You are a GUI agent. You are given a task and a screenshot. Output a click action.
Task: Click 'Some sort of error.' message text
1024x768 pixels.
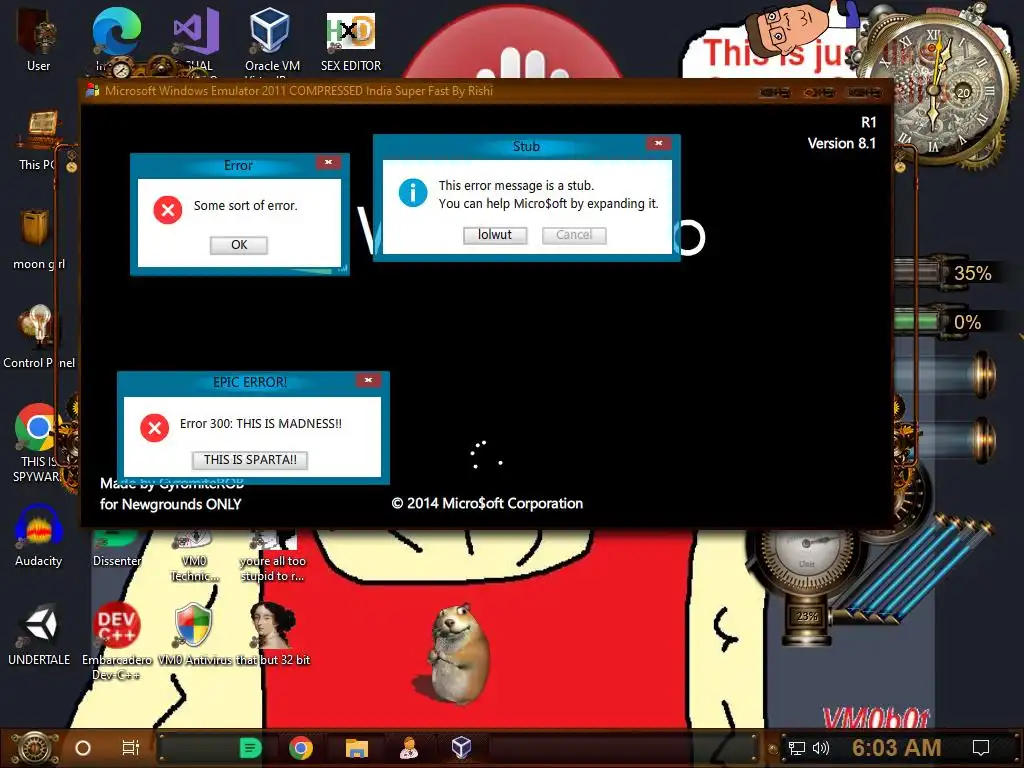coord(246,206)
